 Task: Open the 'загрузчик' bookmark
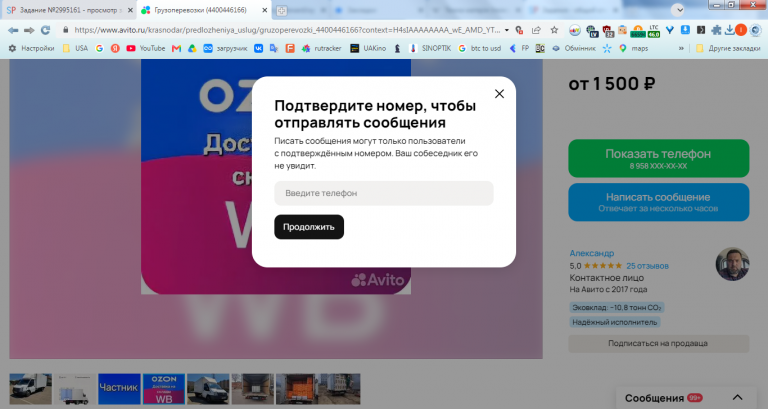tap(225, 48)
